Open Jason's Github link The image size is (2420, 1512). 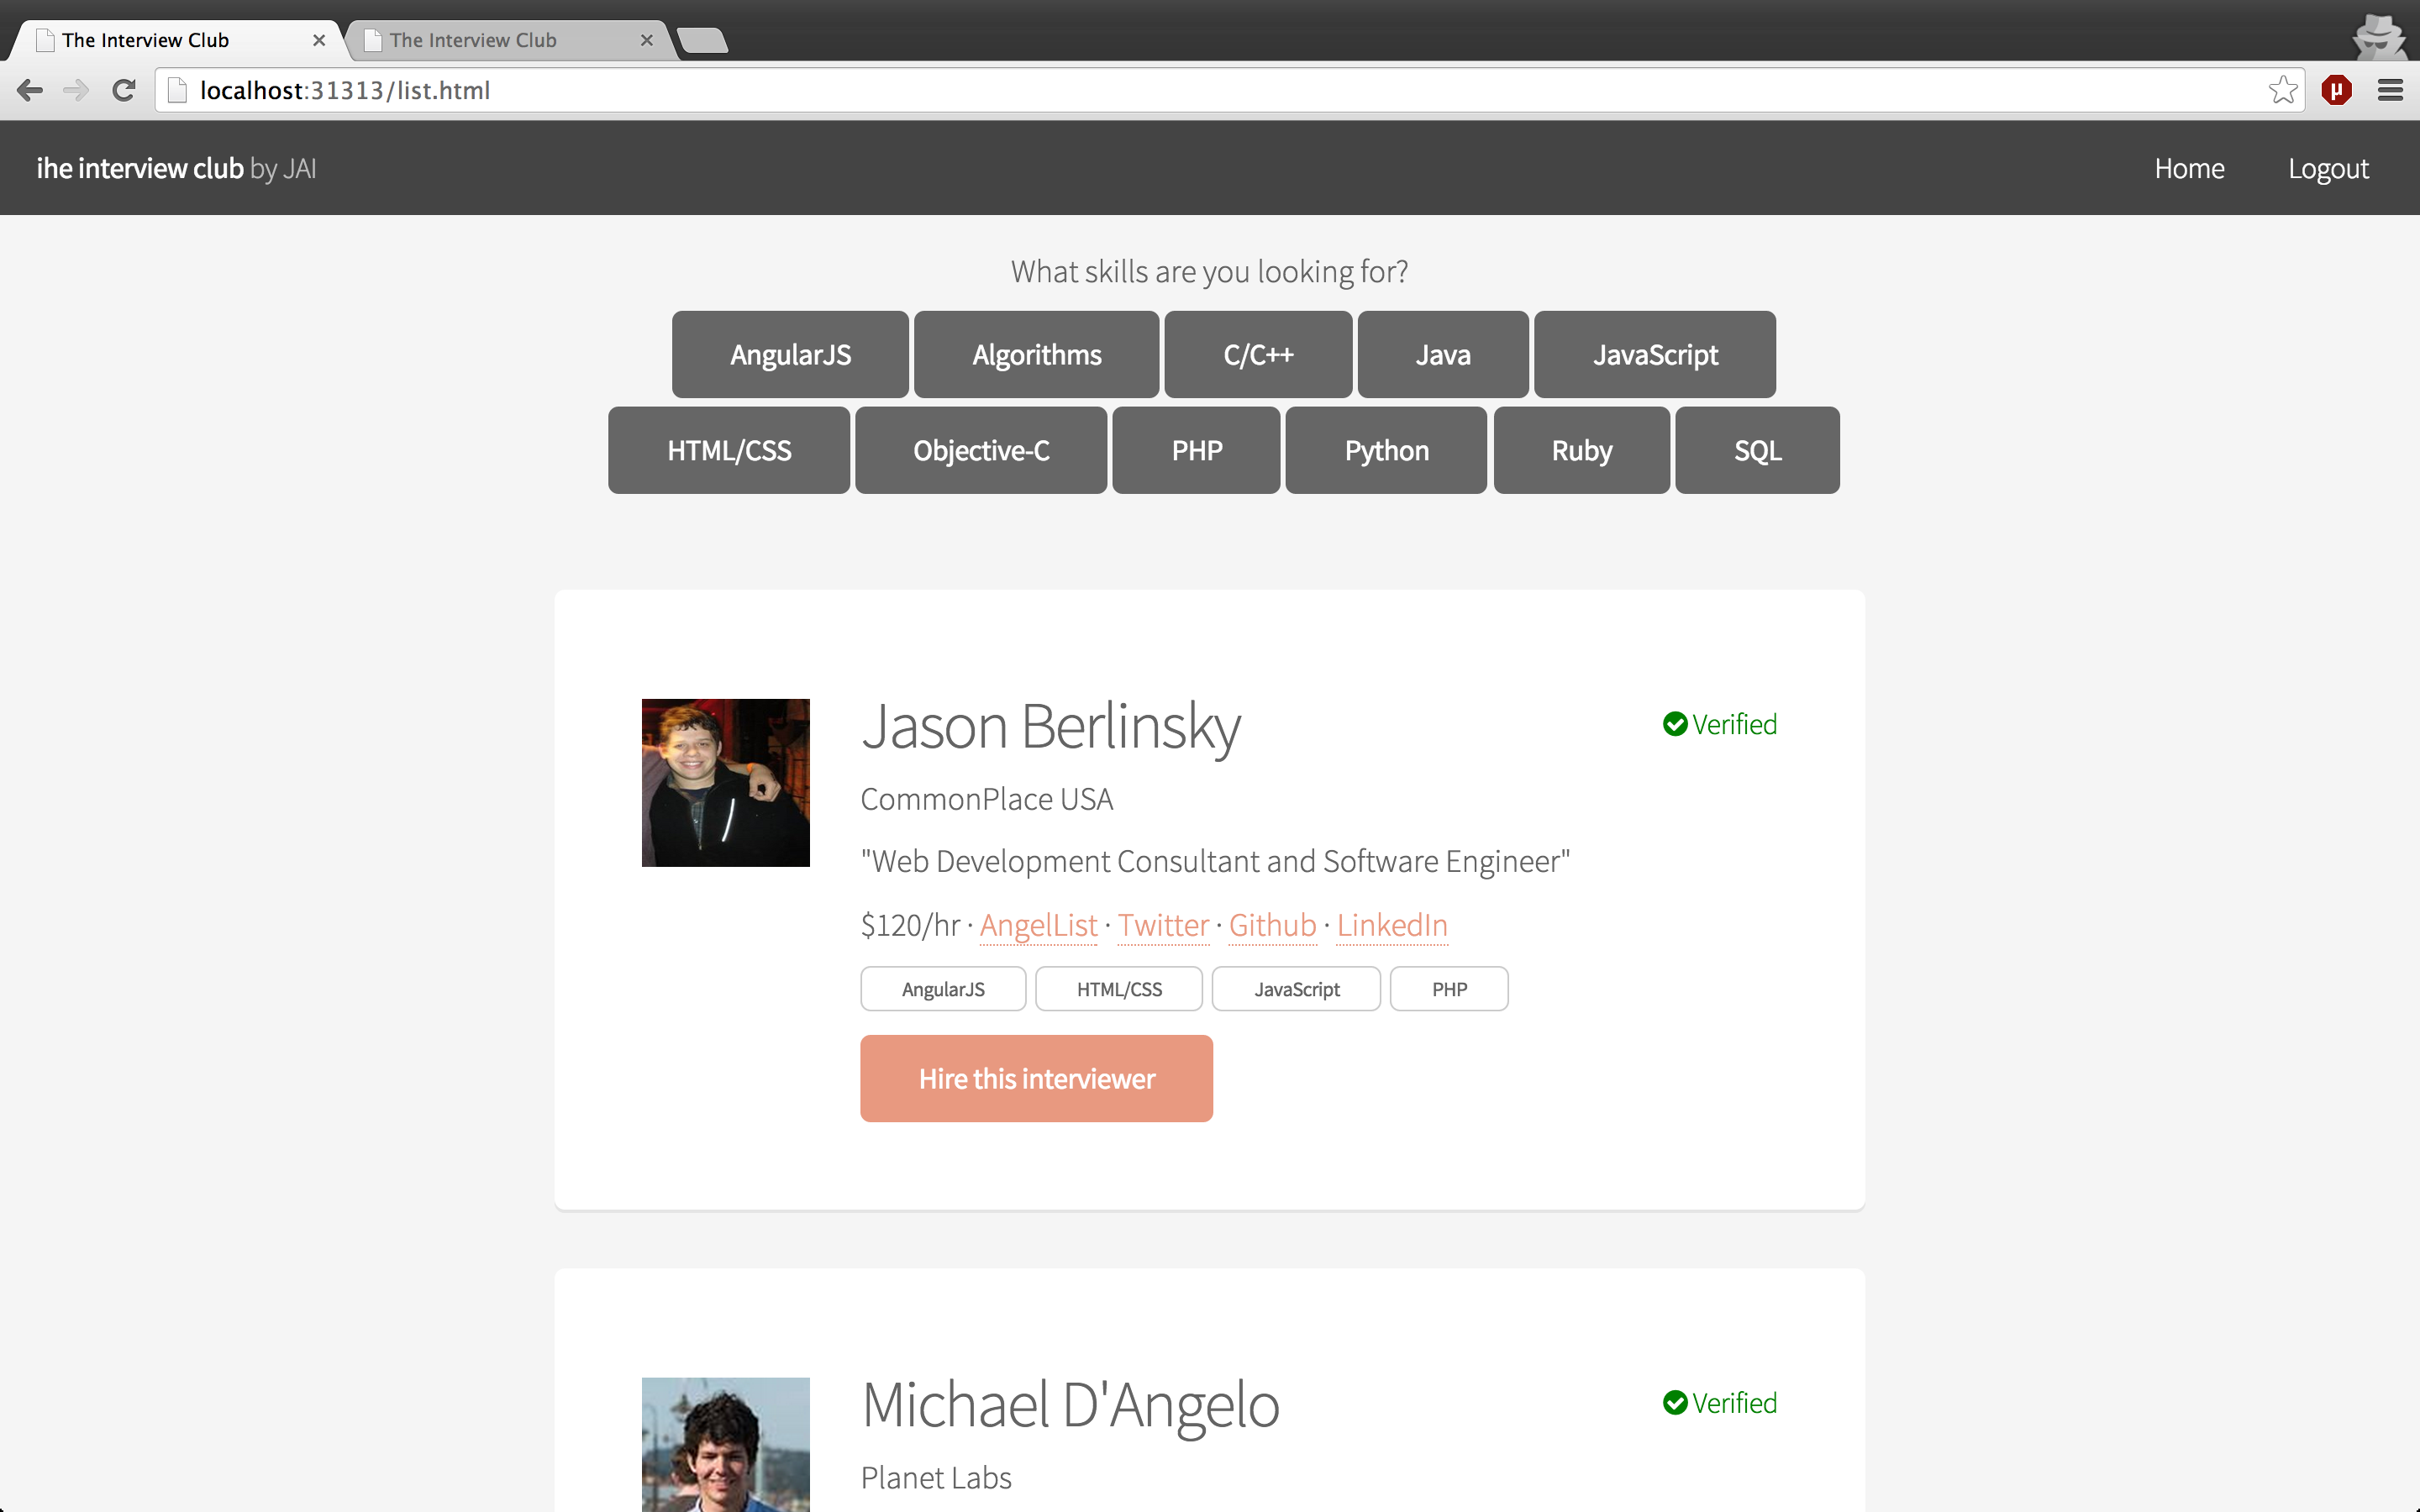pyautogui.click(x=1272, y=925)
